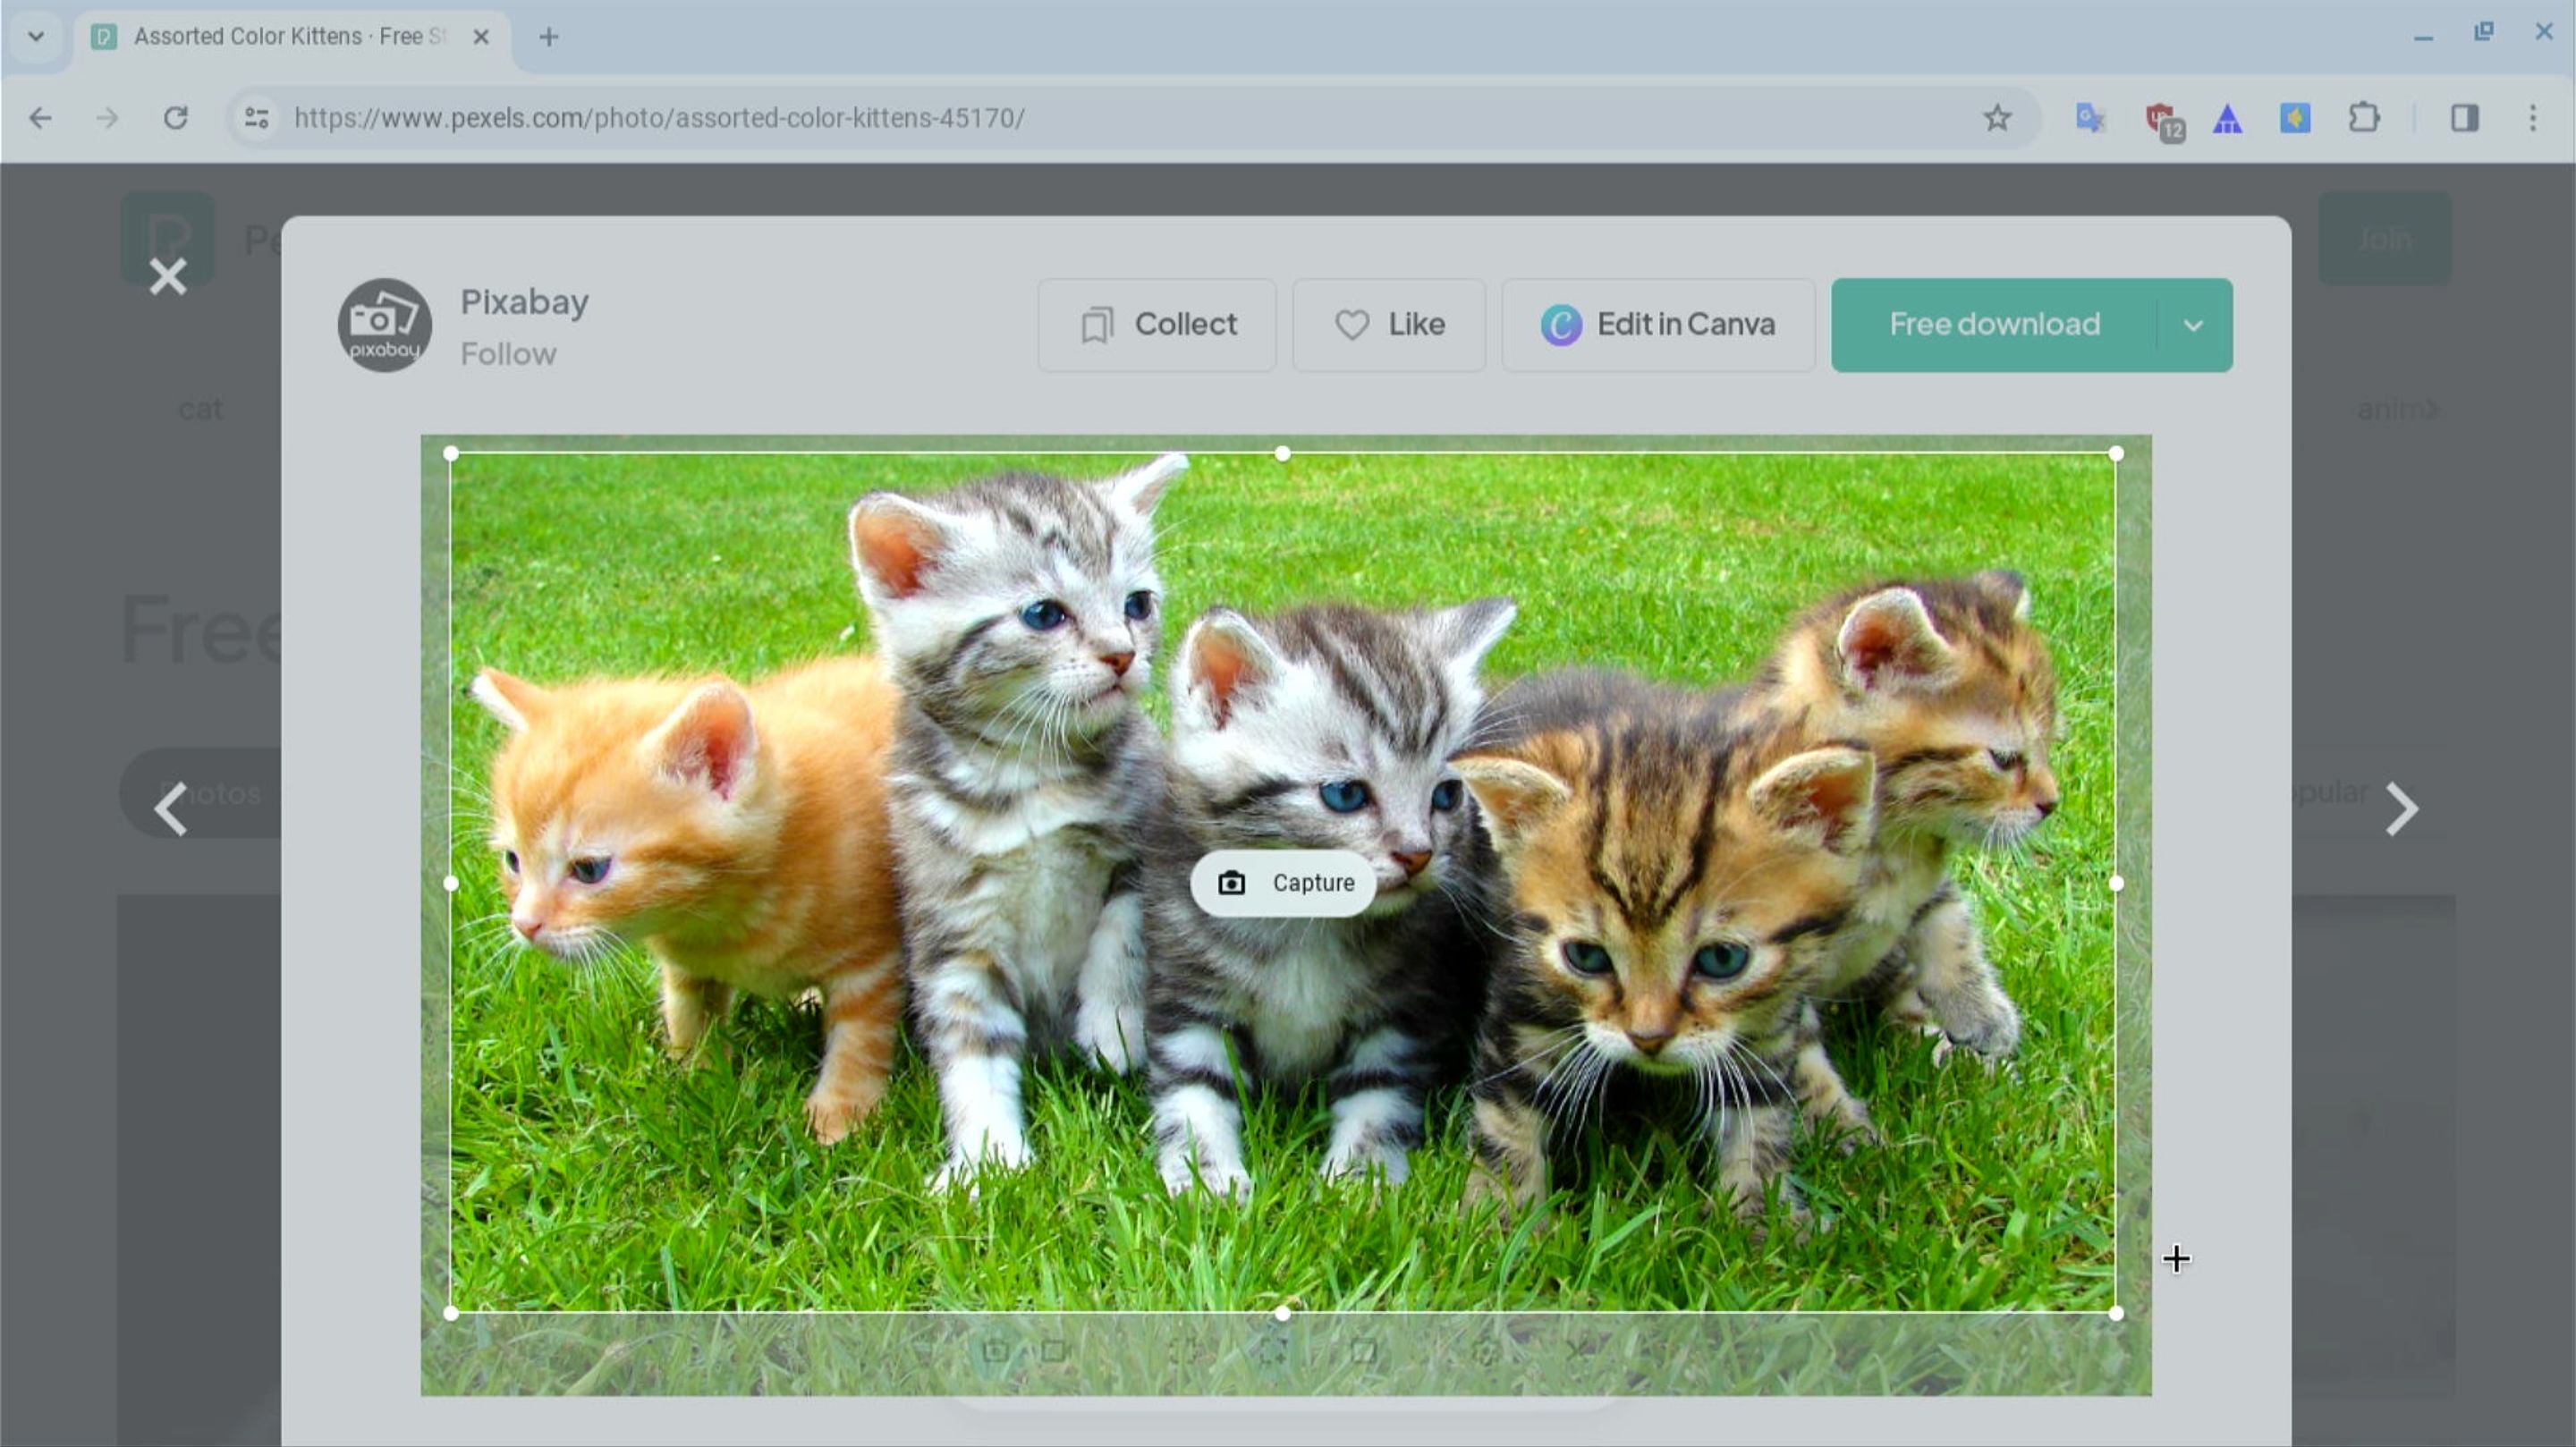Image resolution: width=2576 pixels, height=1447 pixels.
Task: Open the tab search dropdown arrow
Action: pyautogui.click(x=37, y=36)
